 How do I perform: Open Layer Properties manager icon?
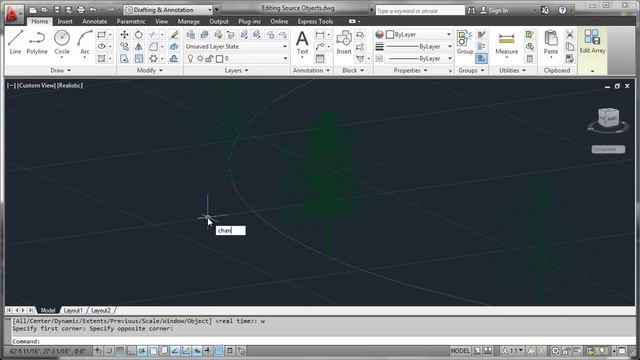pos(191,35)
